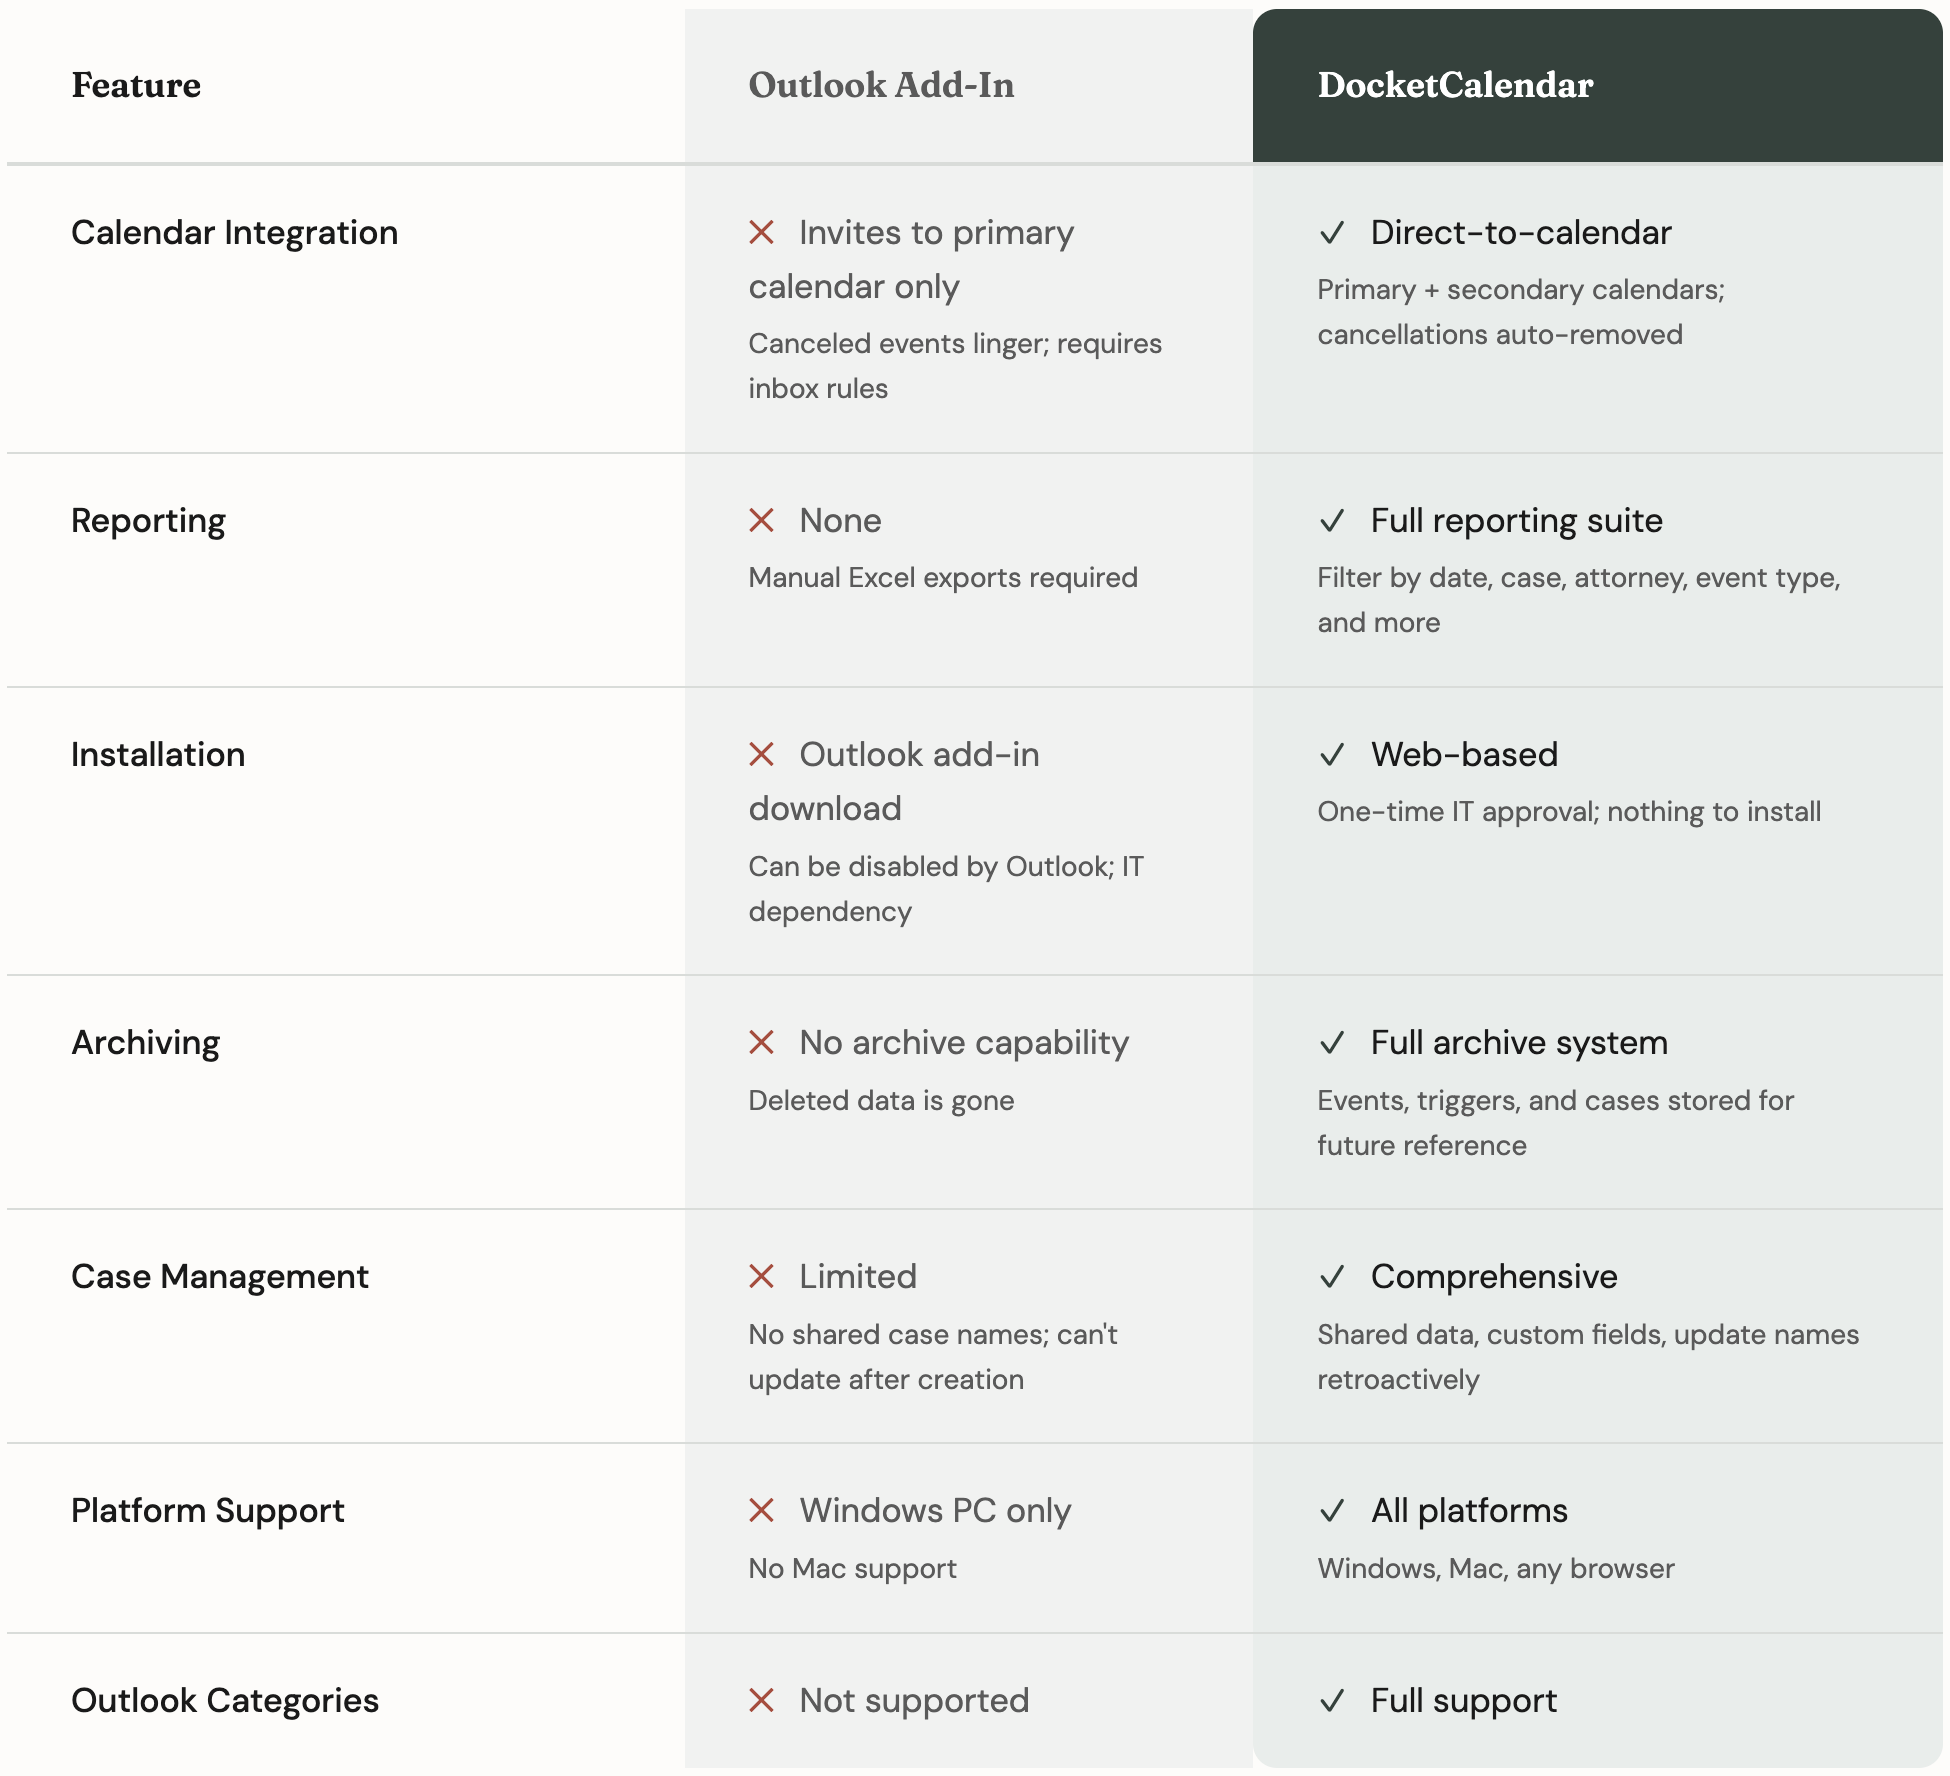
Task: Click the red X beside "No archive capability"
Action: click(761, 1043)
